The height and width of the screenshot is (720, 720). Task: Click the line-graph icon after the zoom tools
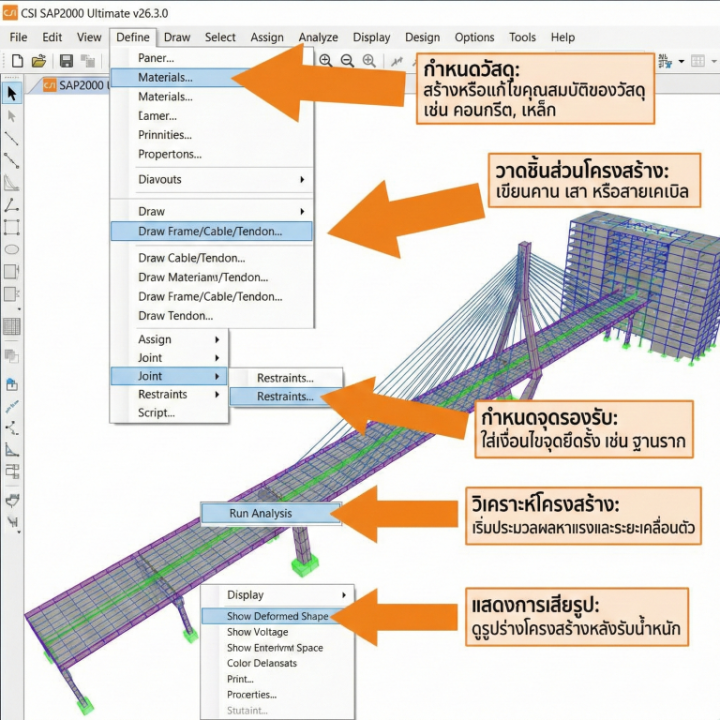click(396, 61)
